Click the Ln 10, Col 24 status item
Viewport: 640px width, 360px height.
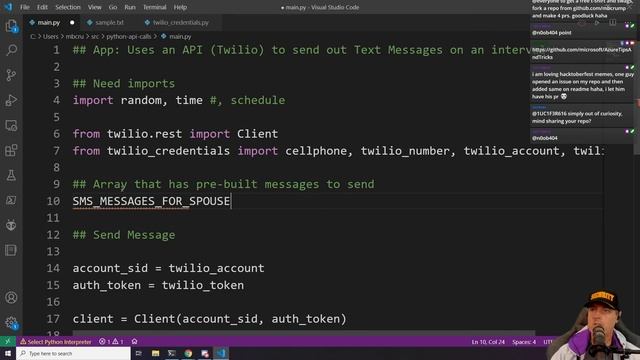(488, 342)
